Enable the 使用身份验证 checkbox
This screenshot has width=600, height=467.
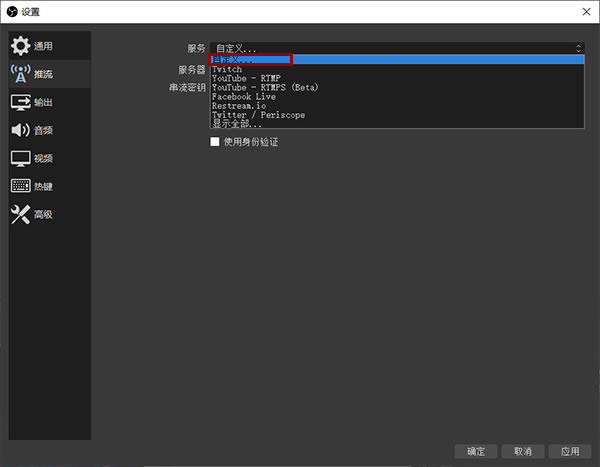tap(215, 142)
